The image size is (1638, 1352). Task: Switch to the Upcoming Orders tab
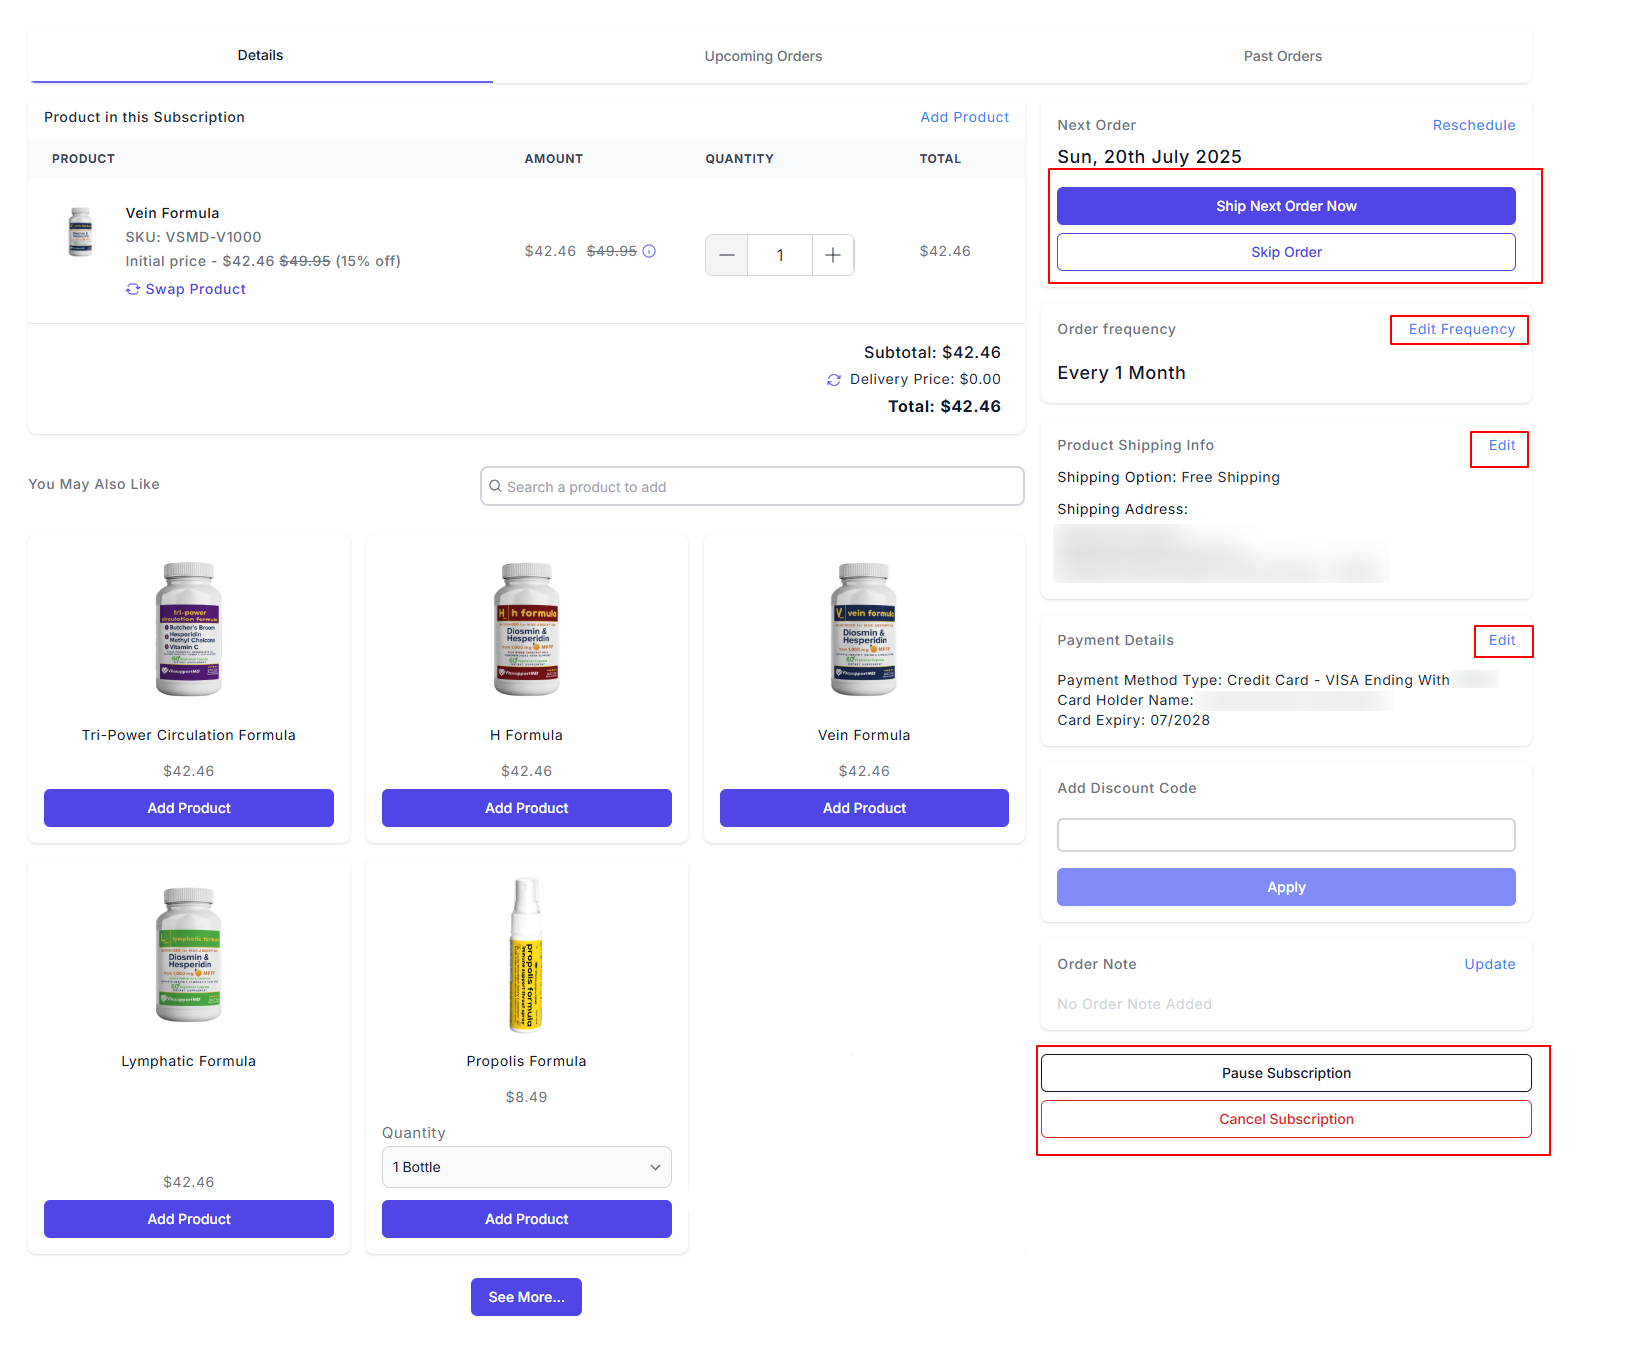[x=763, y=56]
